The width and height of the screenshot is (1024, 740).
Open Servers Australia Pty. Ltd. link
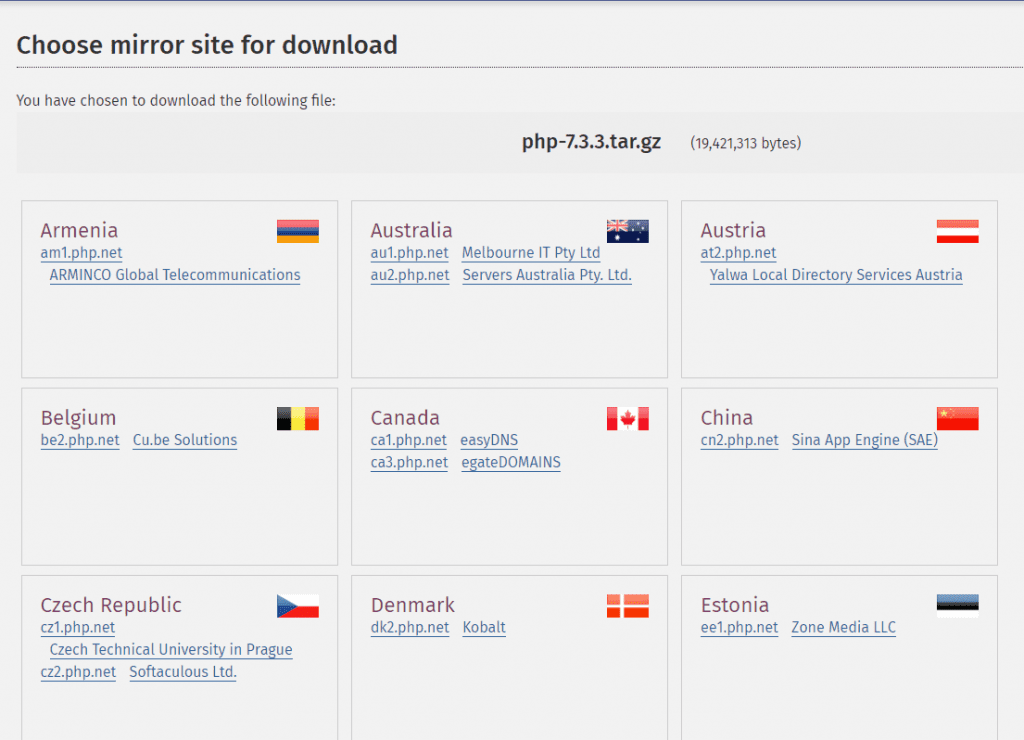point(547,276)
